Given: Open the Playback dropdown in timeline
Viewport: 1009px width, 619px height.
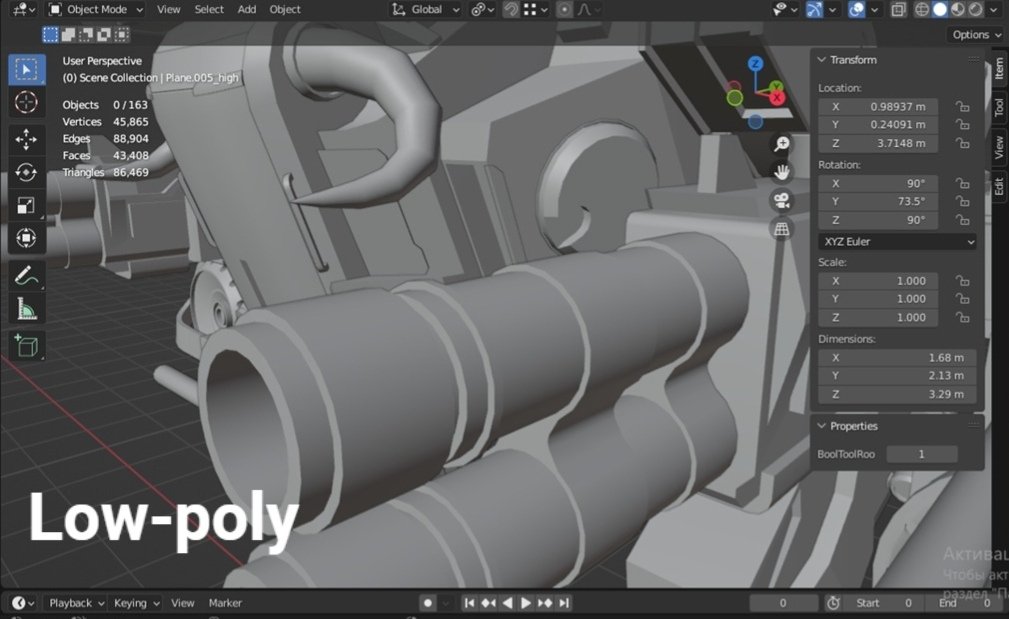Looking at the screenshot, I should 76,603.
